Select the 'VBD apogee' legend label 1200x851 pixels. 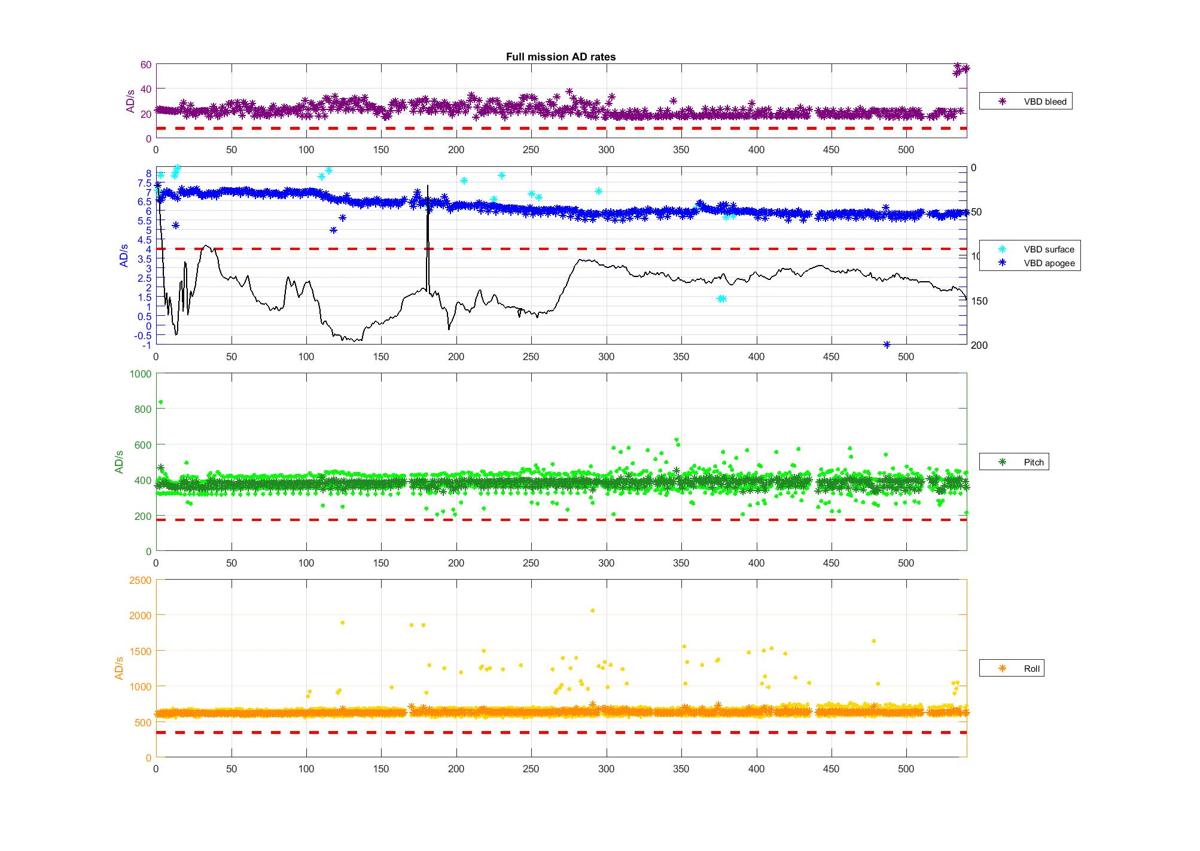(x=1048, y=263)
